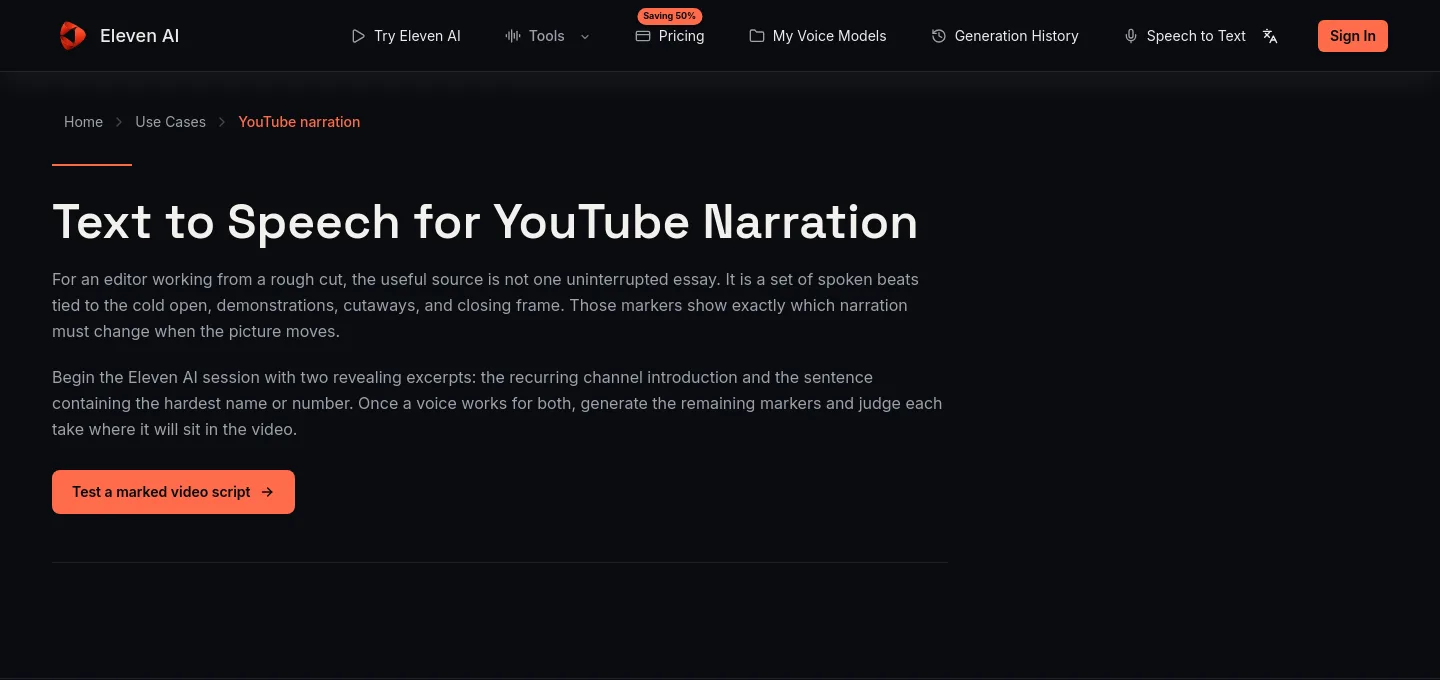The height and width of the screenshot is (680, 1440).
Task: Click the card icon beside Pricing
Action: (x=643, y=36)
